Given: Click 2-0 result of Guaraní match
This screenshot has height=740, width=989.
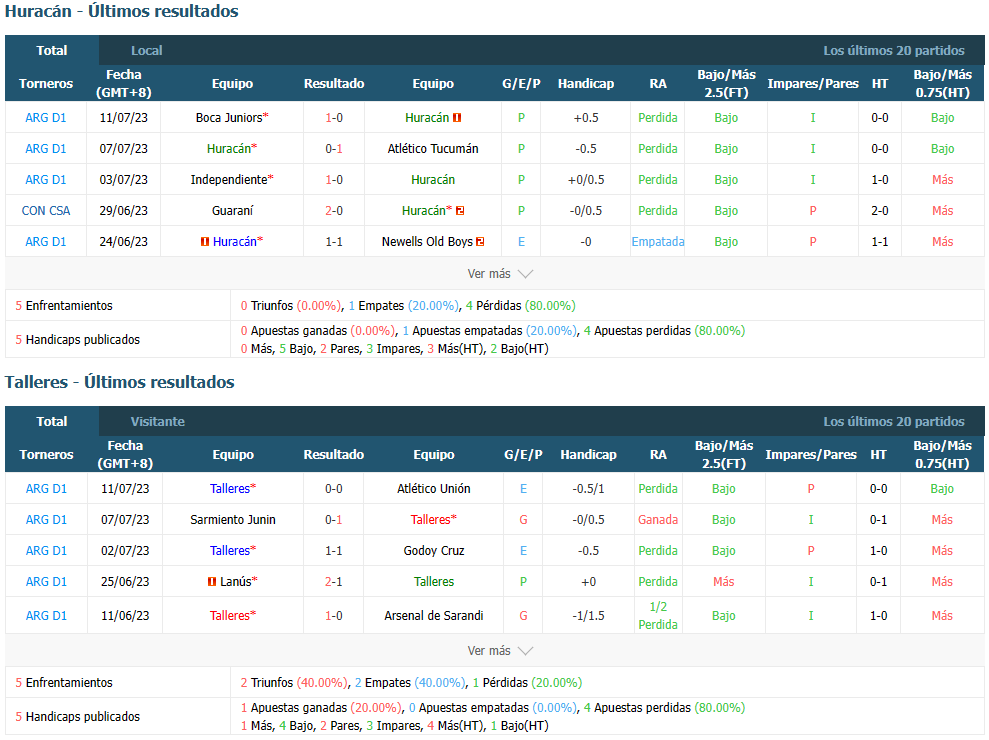Looking at the screenshot, I should [334, 211].
